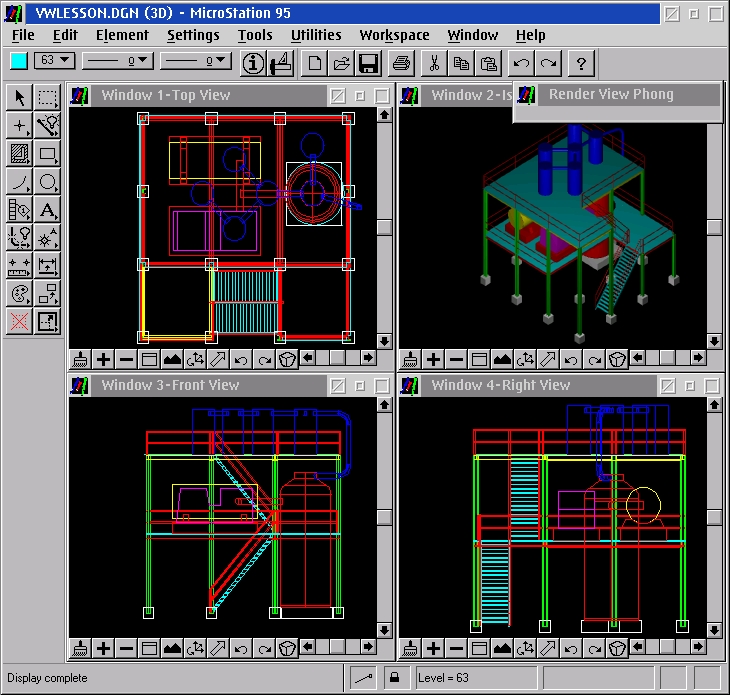730x695 pixels.
Task: Open the Workspace menu
Action: click(x=394, y=35)
